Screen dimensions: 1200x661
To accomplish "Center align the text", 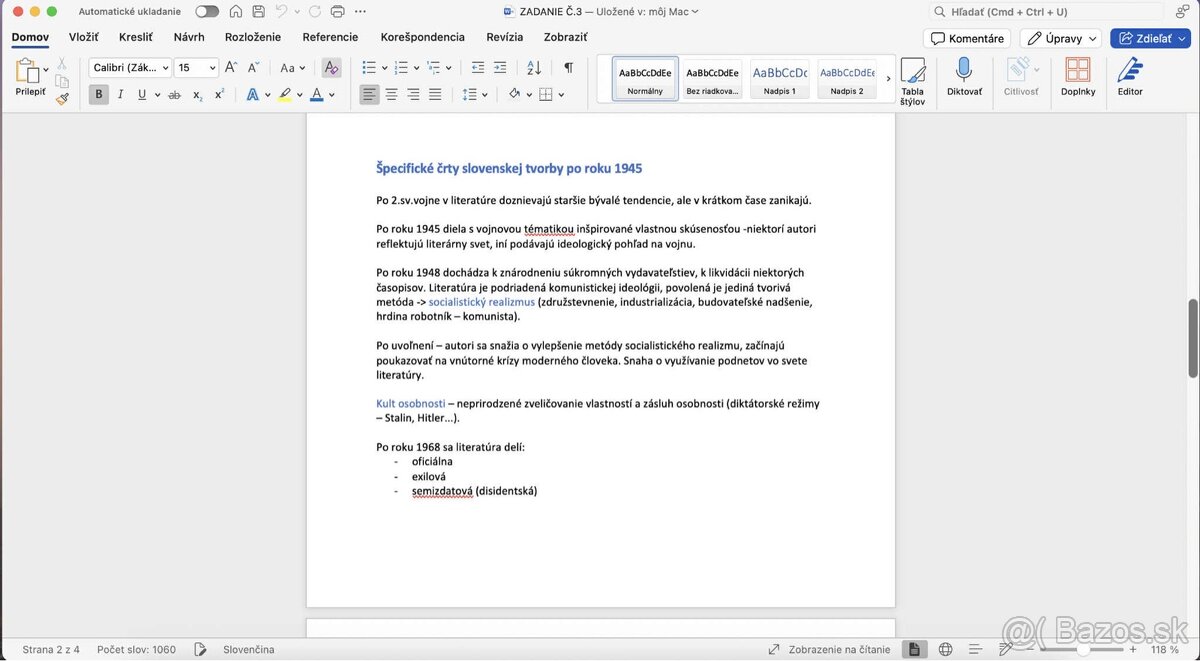I will (x=391, y=95).
